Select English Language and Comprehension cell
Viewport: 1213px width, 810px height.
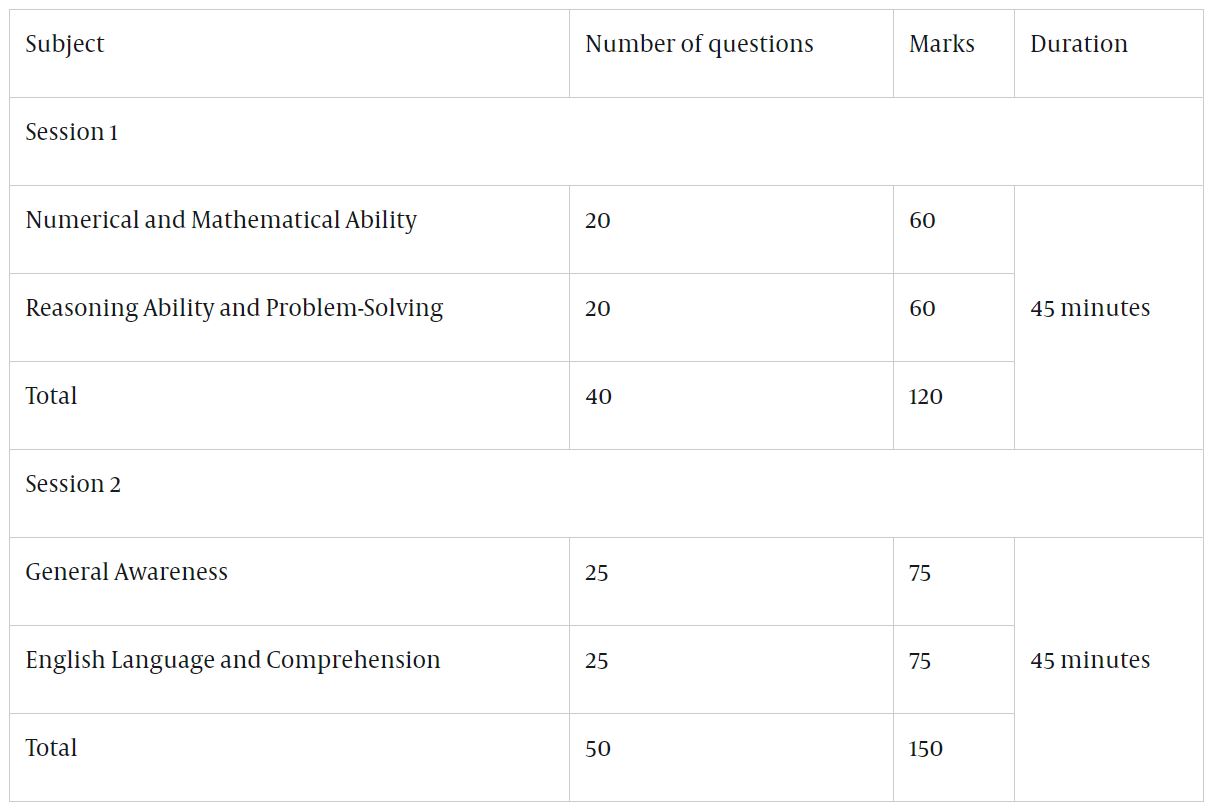pos(233,660)
